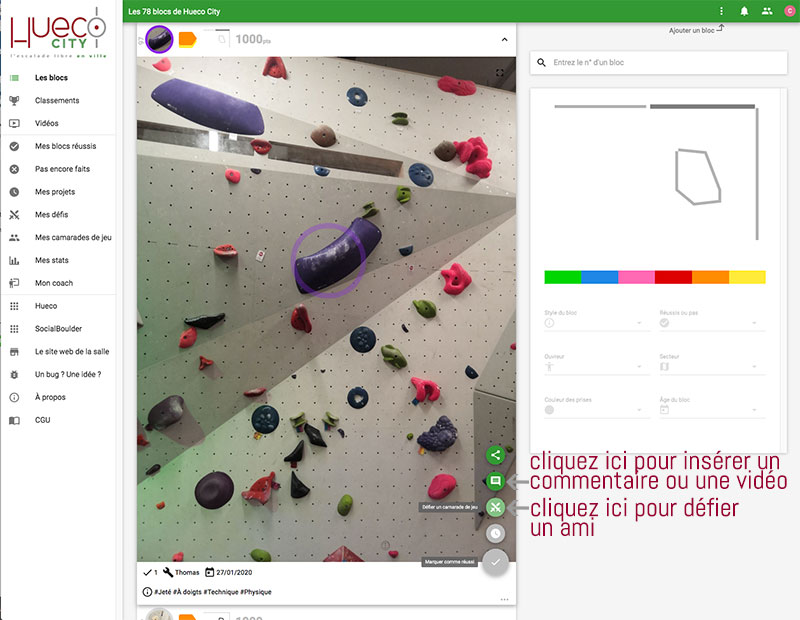This screenshot has width=800, height=620.
Task: Click the date 27/01/2020
Action: (234, 573)
